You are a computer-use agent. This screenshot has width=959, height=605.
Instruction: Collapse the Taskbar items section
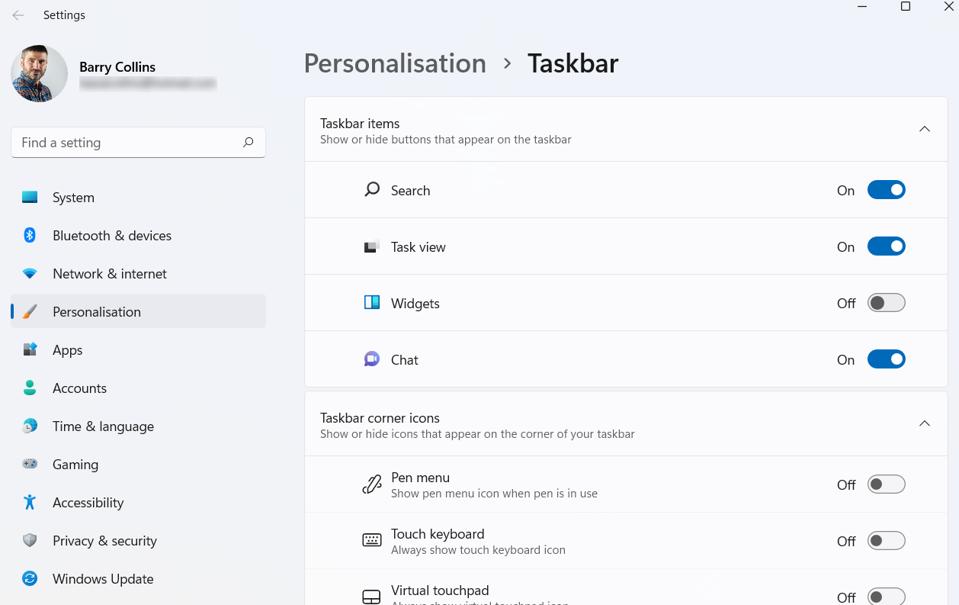[x=924, y=129]
